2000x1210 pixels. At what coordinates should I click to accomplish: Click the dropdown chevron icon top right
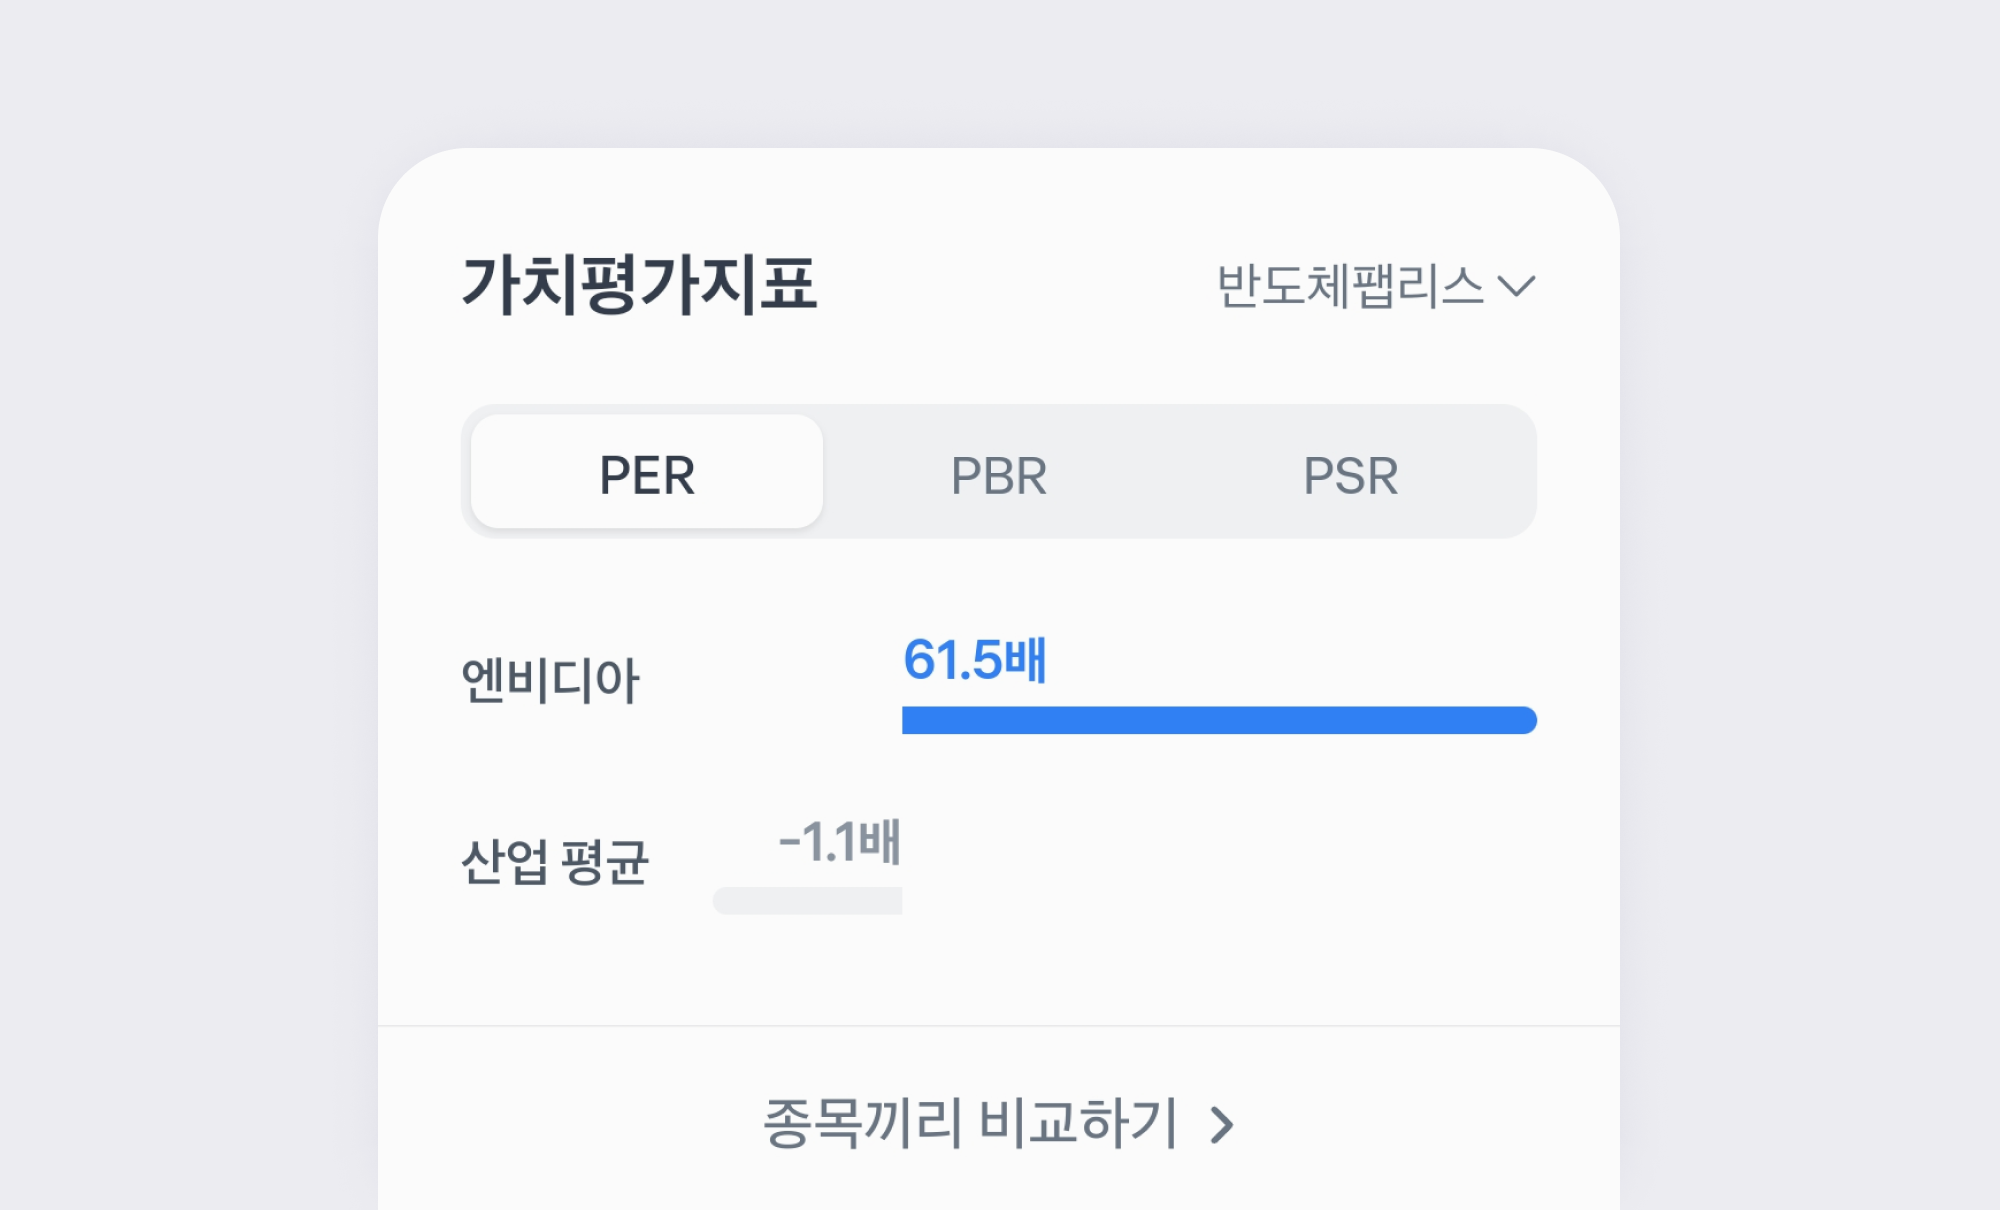(x=1521, y=291)
